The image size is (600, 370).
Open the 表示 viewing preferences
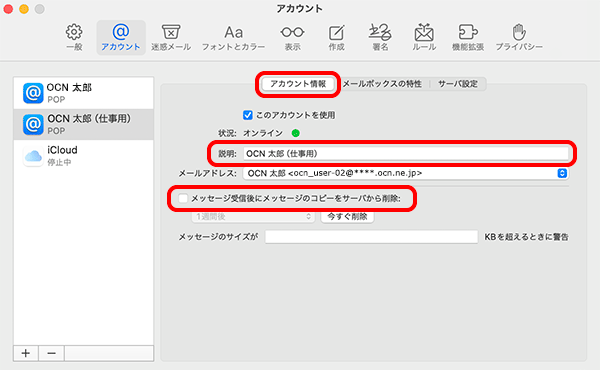(x=292, y=37)
